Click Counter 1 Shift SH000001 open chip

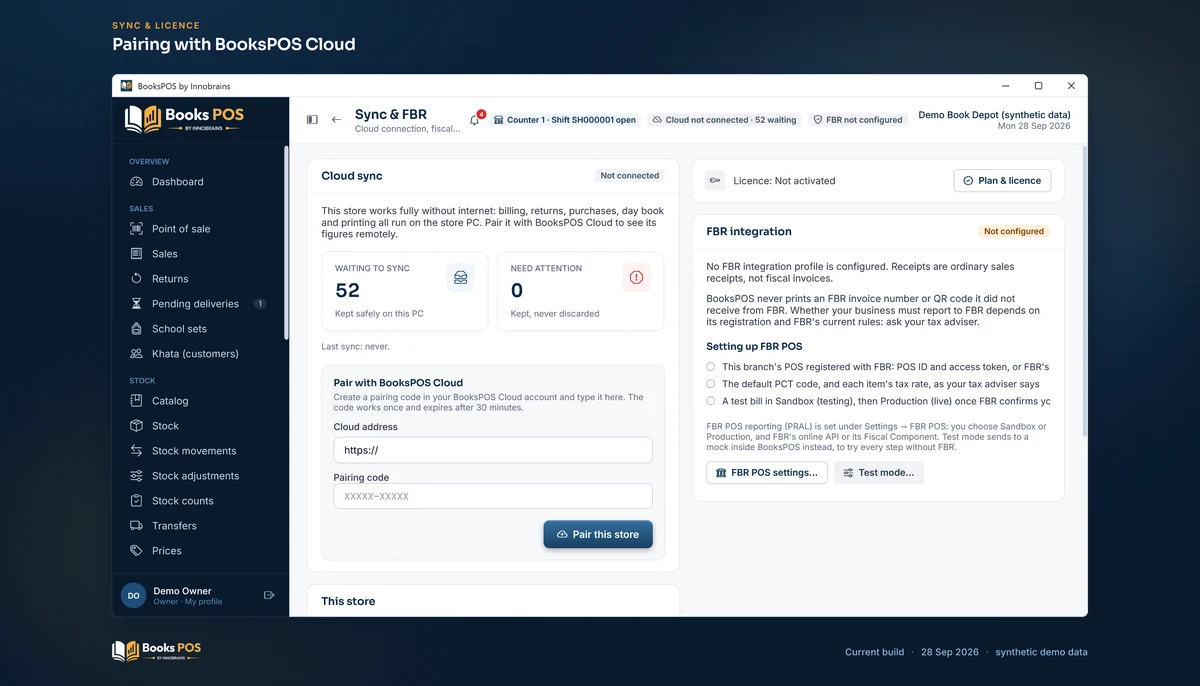pos(565,120)
